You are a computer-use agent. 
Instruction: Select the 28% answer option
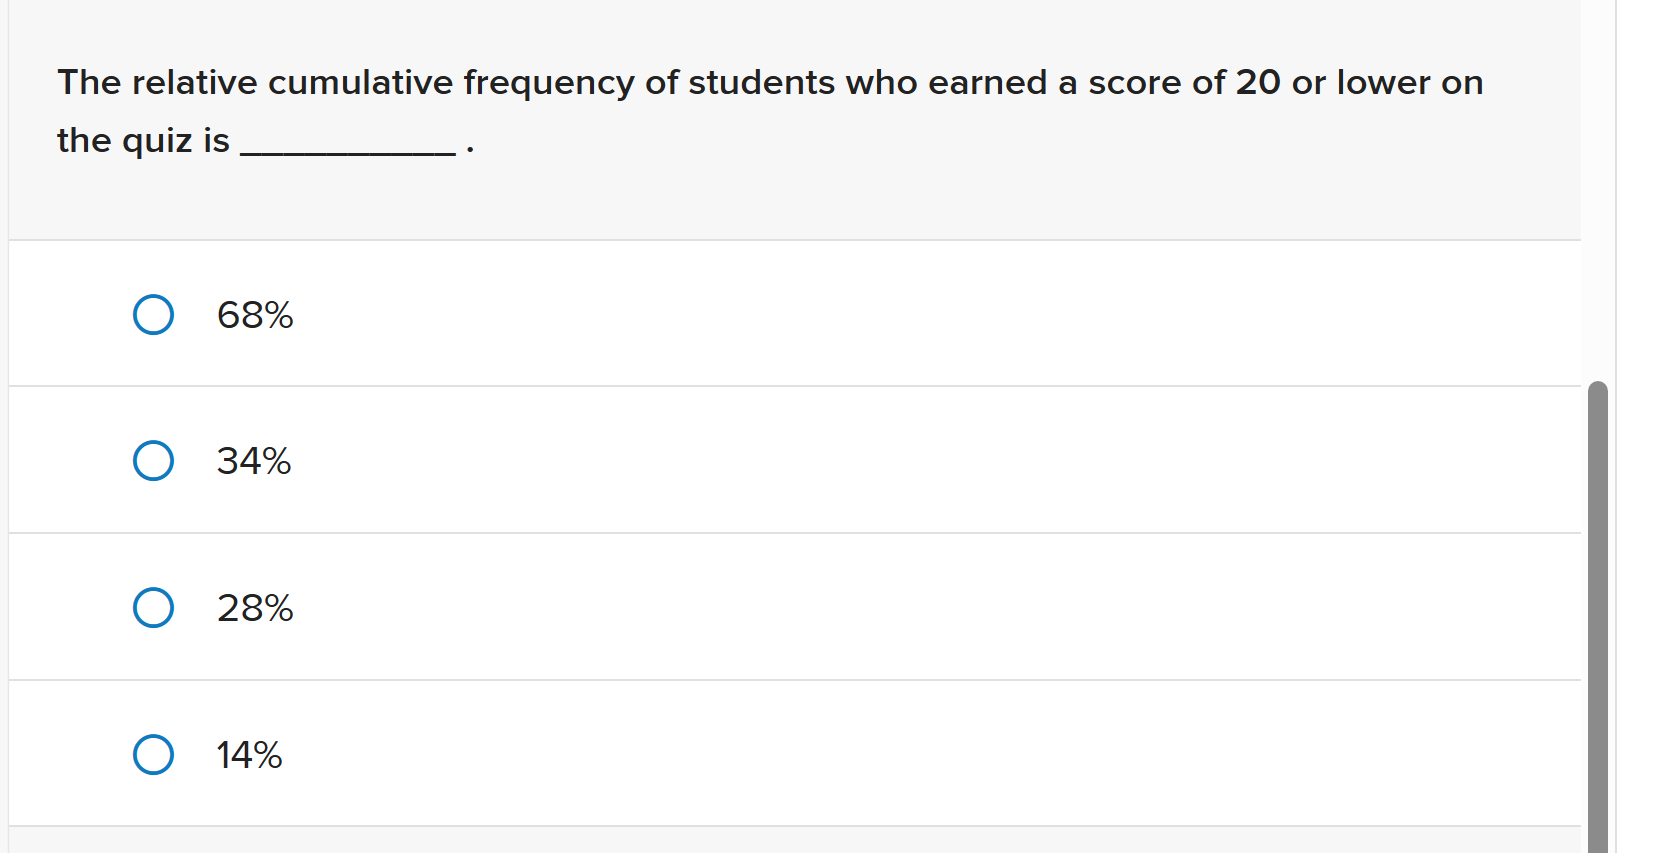click(x=254, y=607)
